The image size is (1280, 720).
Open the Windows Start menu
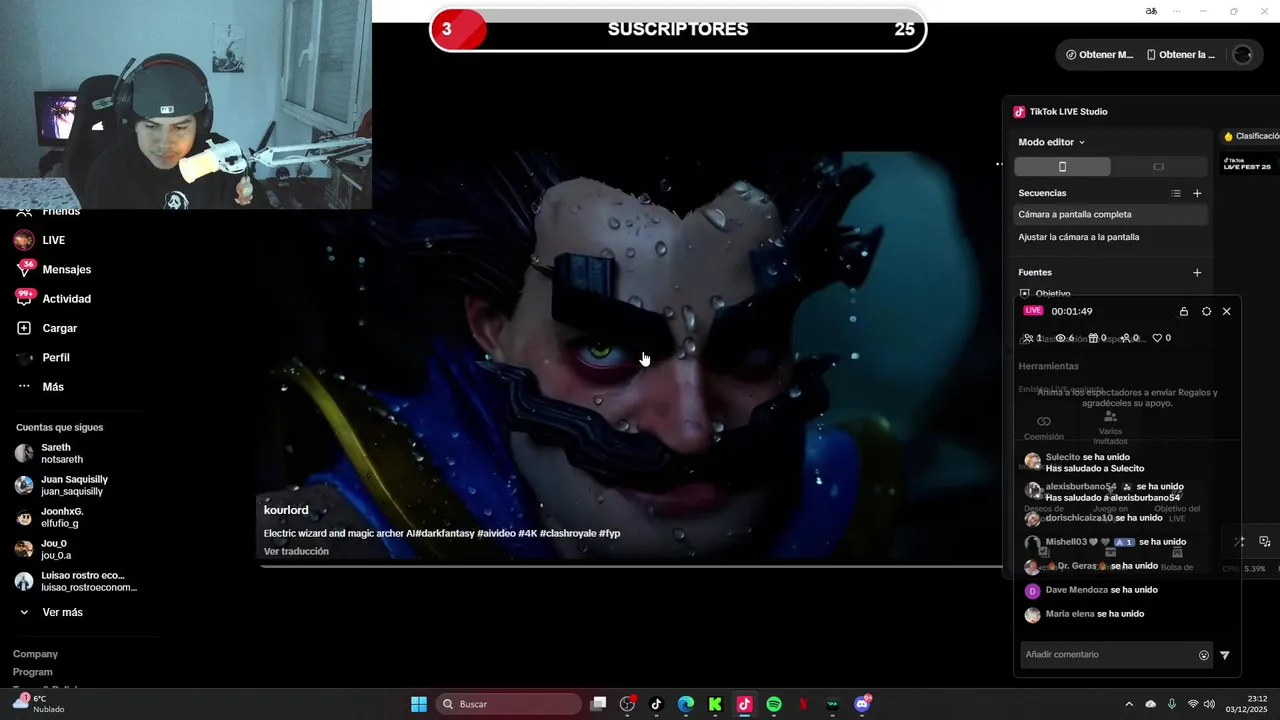pos(419,704)
